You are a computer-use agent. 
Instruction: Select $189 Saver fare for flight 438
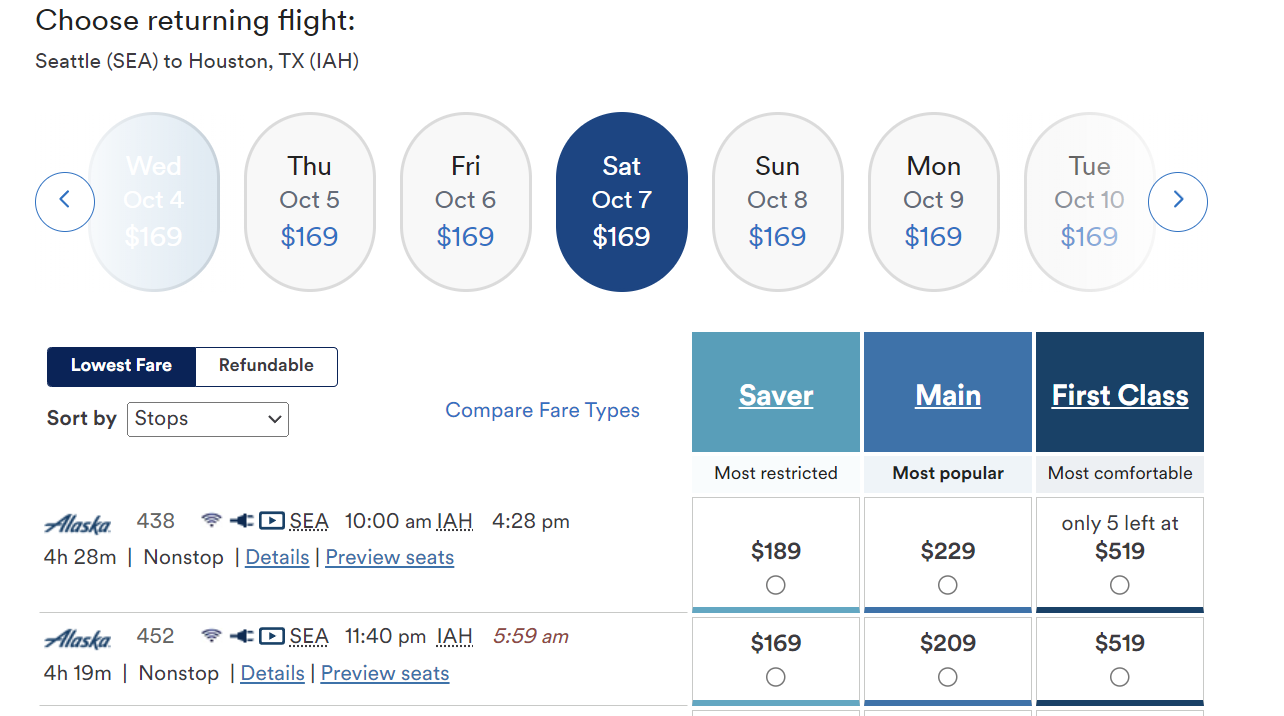coord(776,585)
